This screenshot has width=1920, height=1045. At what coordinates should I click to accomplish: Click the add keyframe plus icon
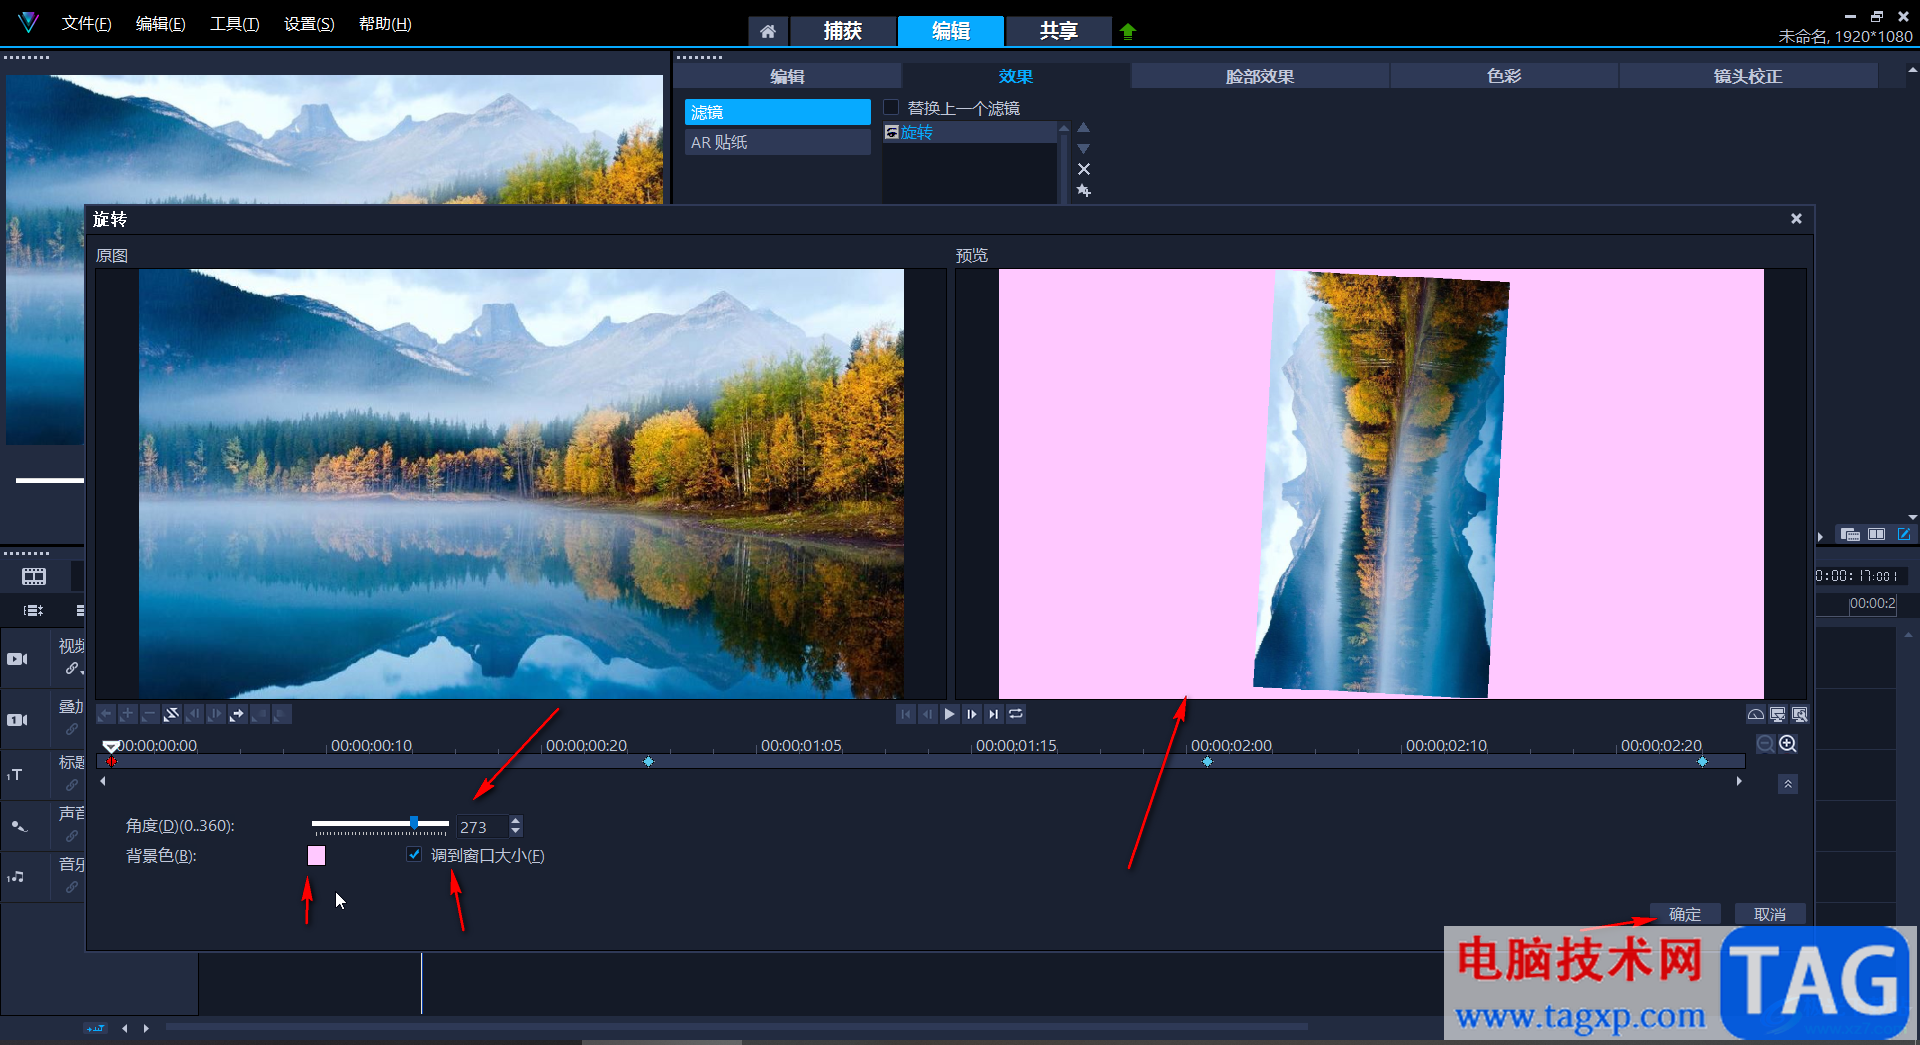coord(127,714)
